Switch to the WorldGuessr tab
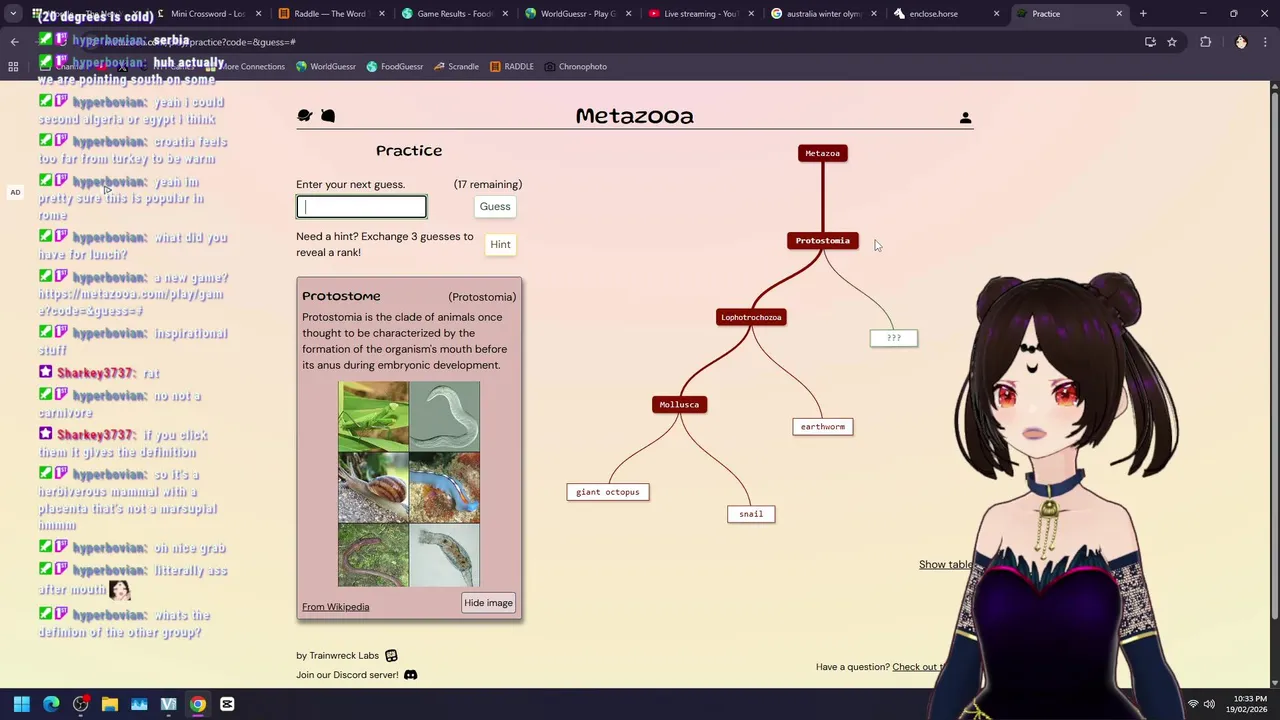Screen dimensions: 1280x720 tap(576, 14)
